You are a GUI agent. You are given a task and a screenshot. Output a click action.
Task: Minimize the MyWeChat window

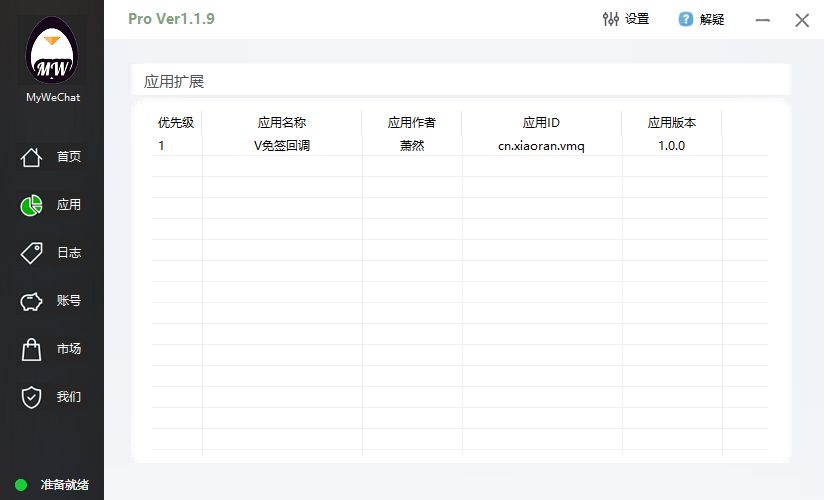[x=763, y=20]
